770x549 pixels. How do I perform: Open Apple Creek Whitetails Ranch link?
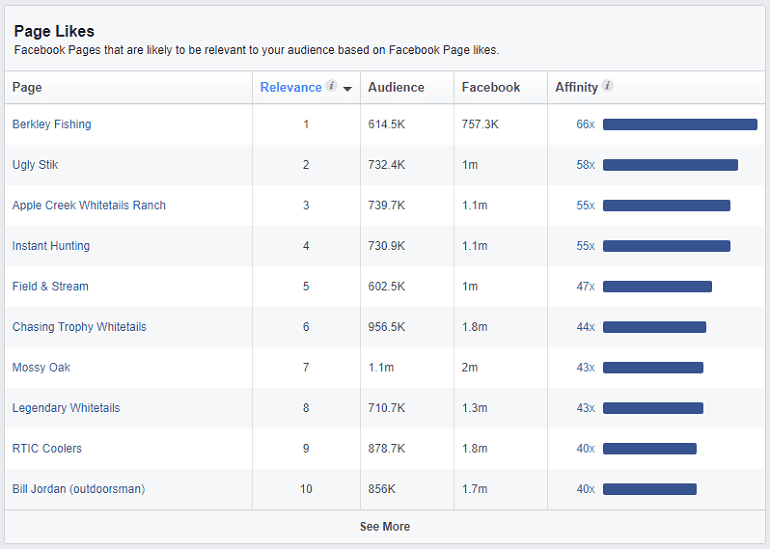coord(89,205)
